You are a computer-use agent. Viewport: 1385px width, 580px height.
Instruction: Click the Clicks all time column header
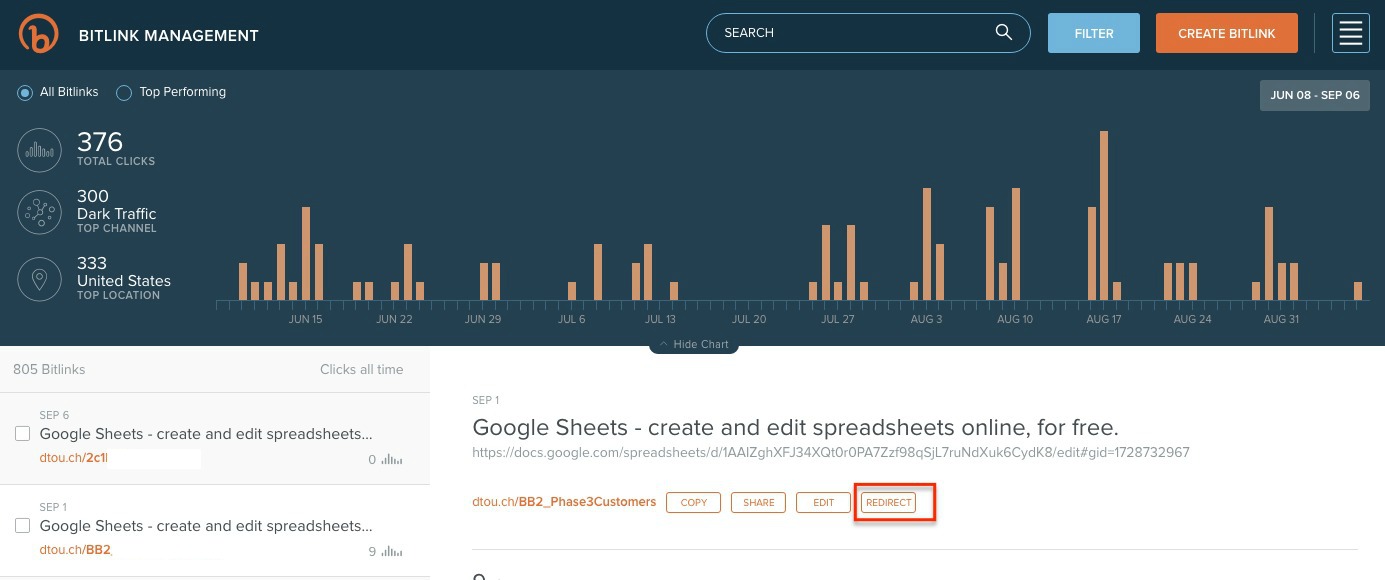[x=362, y=369]
